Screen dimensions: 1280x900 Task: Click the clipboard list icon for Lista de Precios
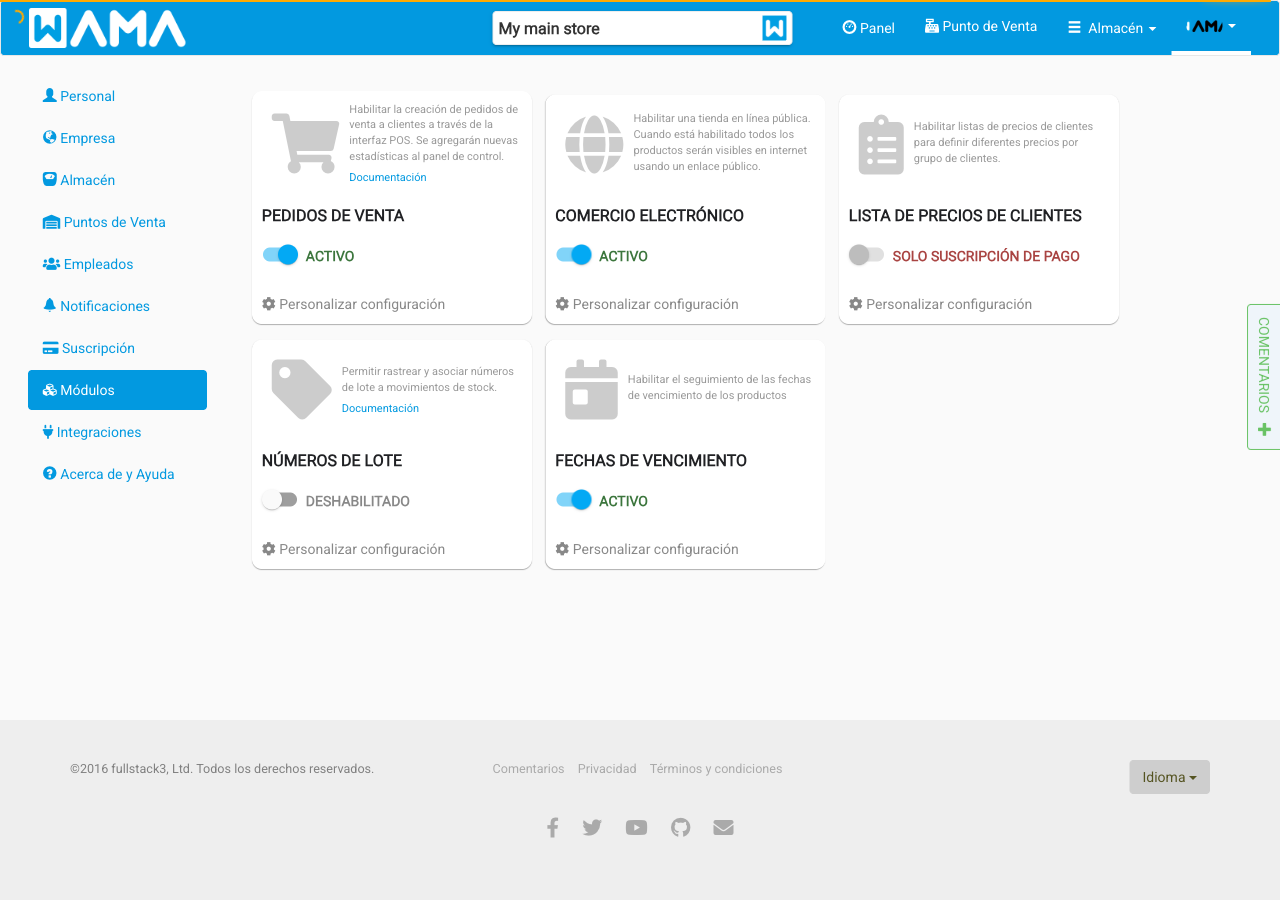pos(881,145)
